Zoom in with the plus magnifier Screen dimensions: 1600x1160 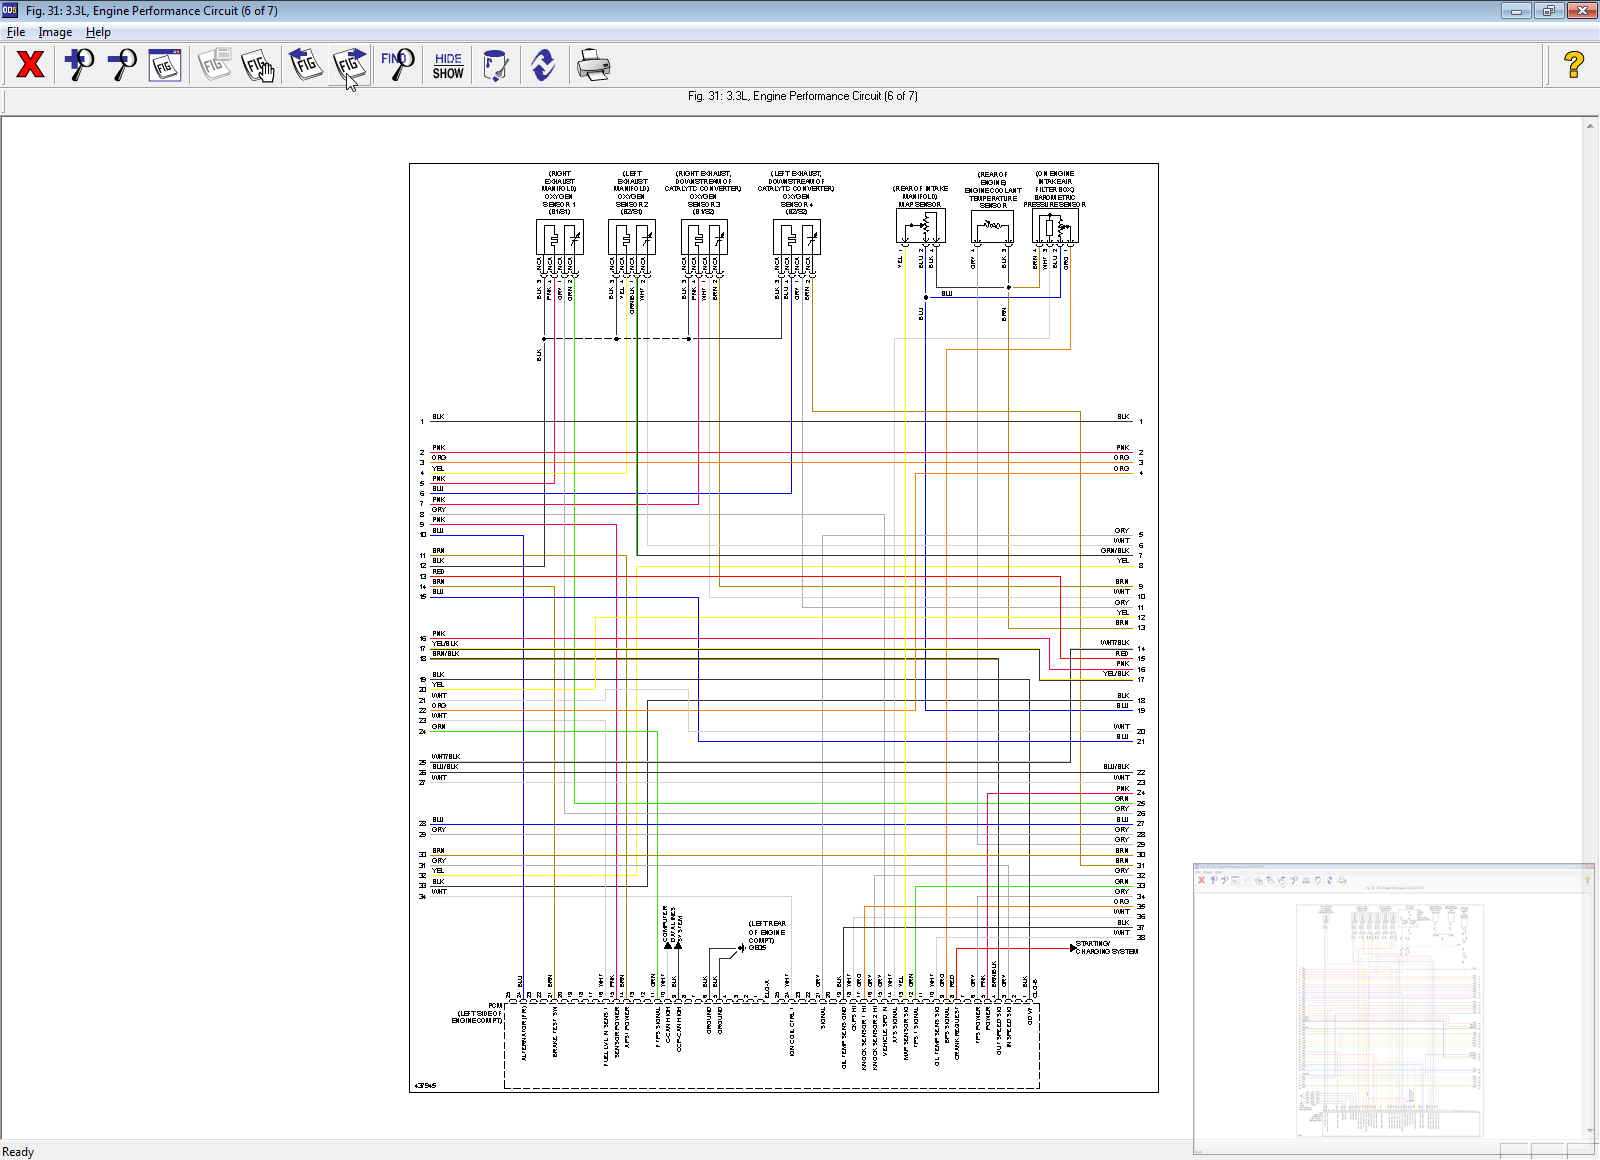coord(78,65)
